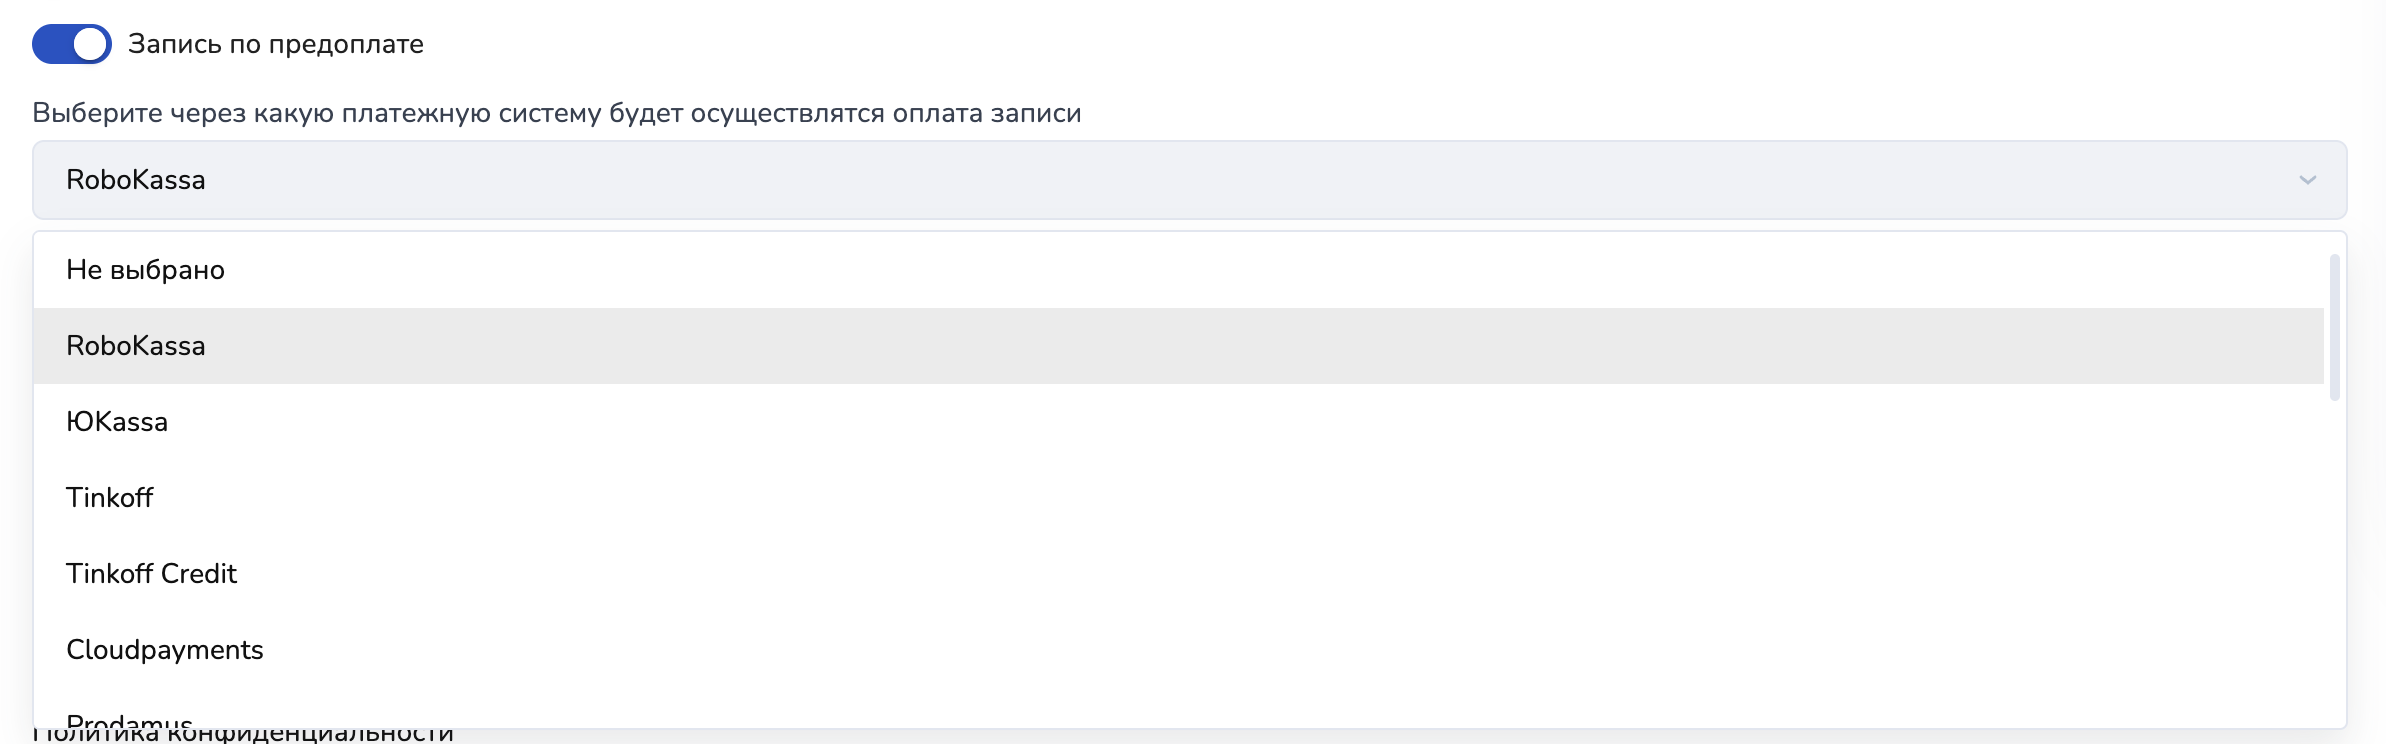This screenshot has height=744, width=2386.
Task: Click the empty row area beside ЮKassa
Action: (x=1200, y=422)
